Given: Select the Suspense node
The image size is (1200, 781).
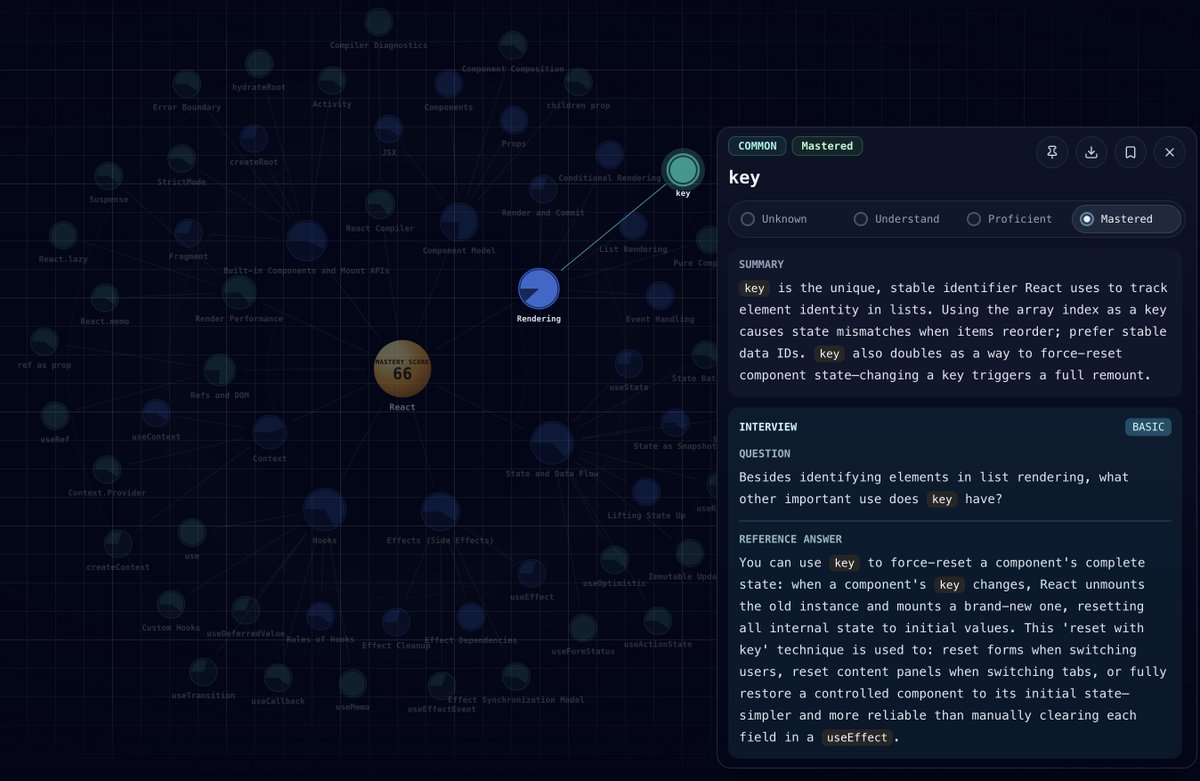Looking at the screenshot, I should tap(109, 176).
